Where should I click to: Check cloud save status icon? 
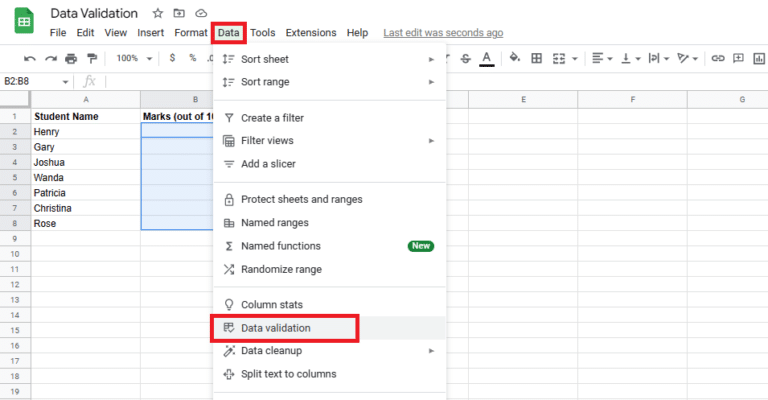(201, 13)
